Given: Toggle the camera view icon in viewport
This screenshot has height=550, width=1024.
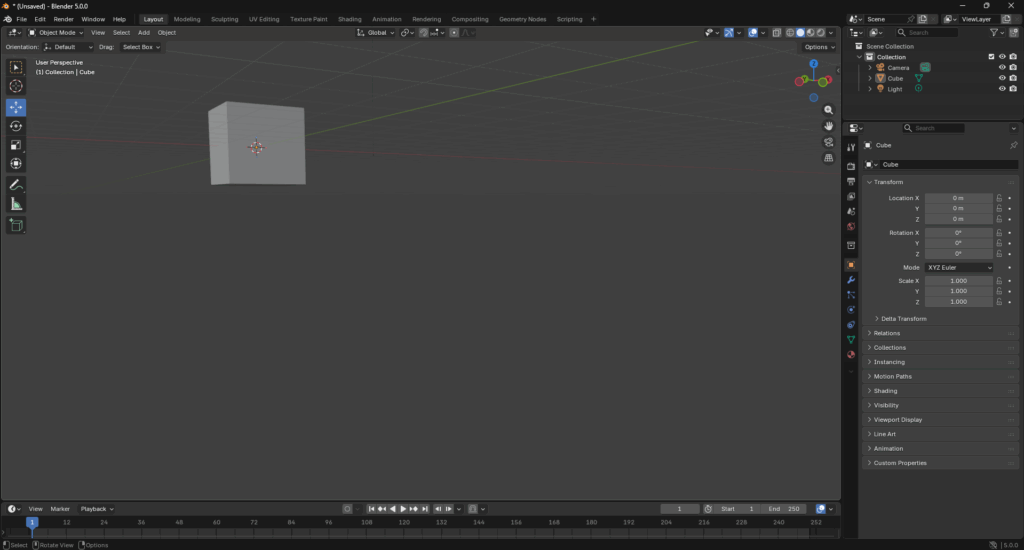Looking at the screenshot, I should [x=829, y=142].
